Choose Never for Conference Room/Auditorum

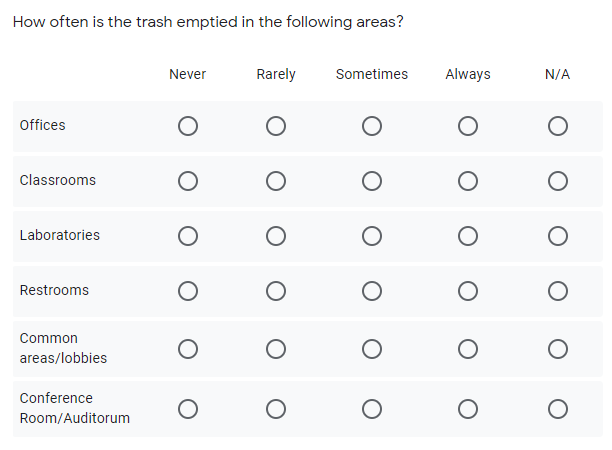click(x=188, y=409)
